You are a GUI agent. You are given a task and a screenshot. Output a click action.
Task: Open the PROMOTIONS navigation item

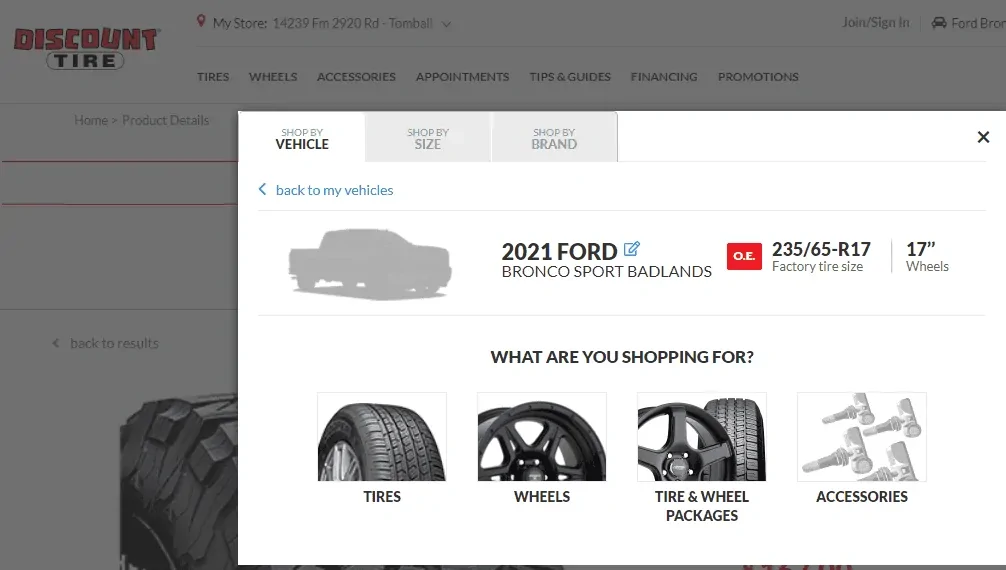758,76
